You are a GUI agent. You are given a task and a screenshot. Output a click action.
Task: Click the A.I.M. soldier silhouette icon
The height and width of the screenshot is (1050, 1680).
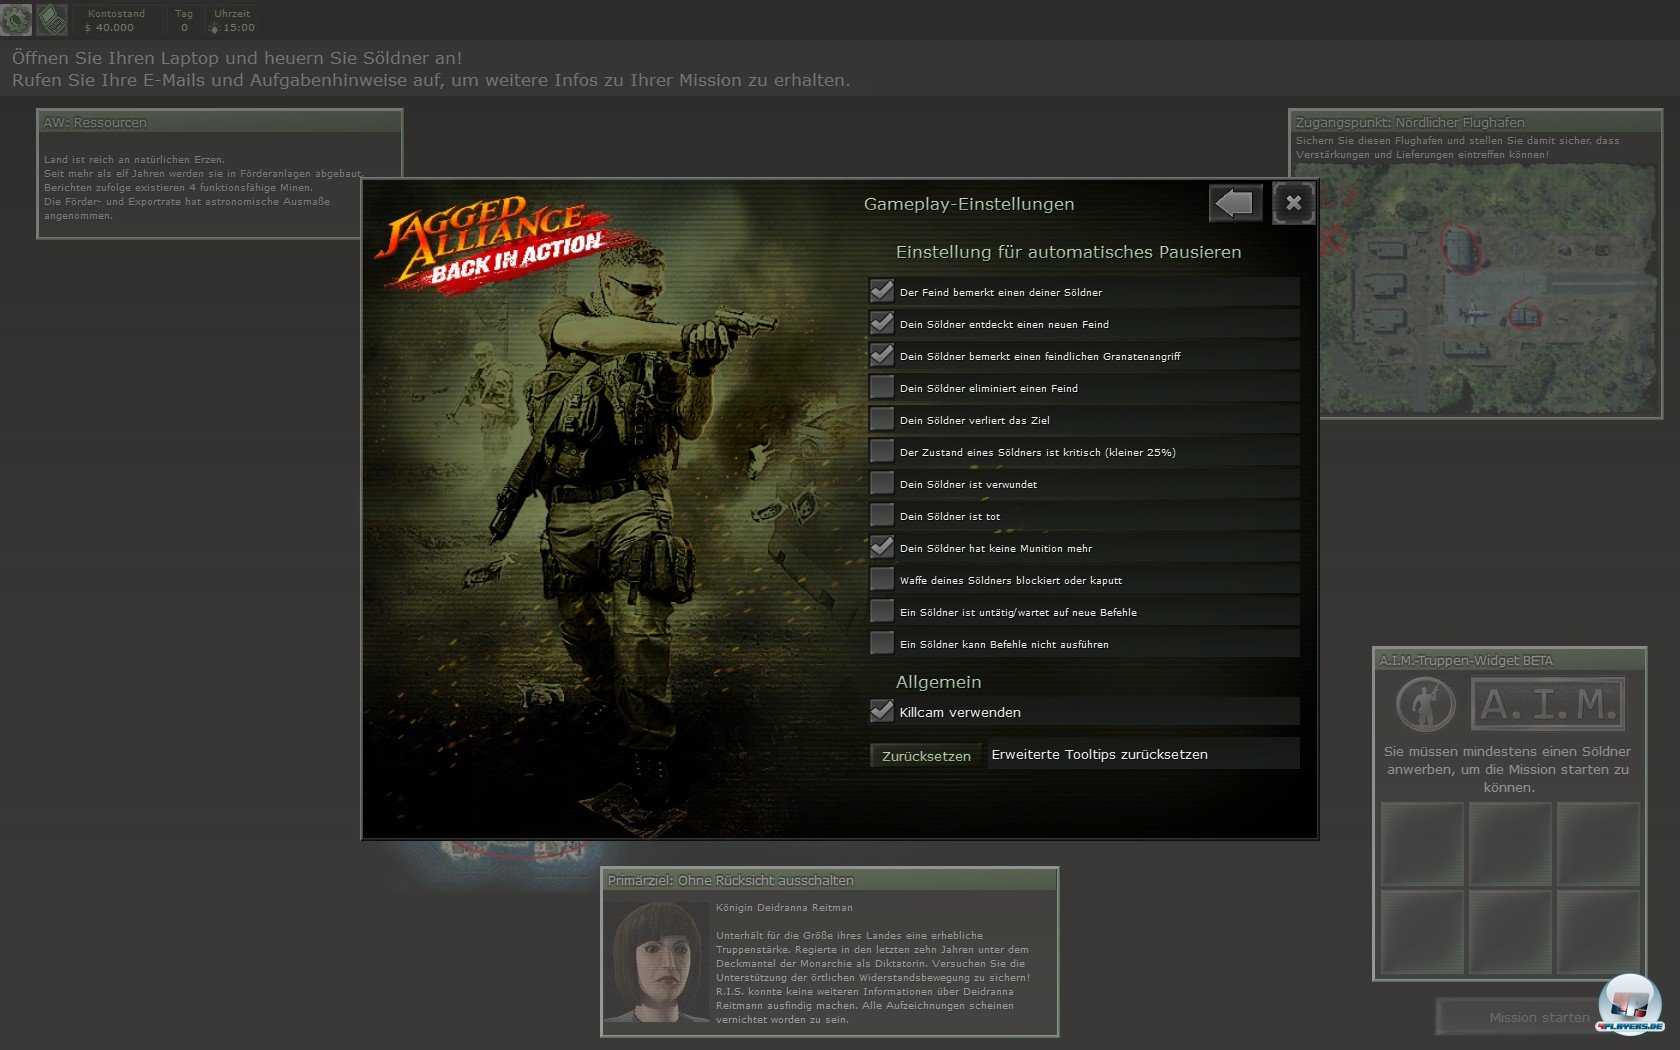tap(1424, 704)
